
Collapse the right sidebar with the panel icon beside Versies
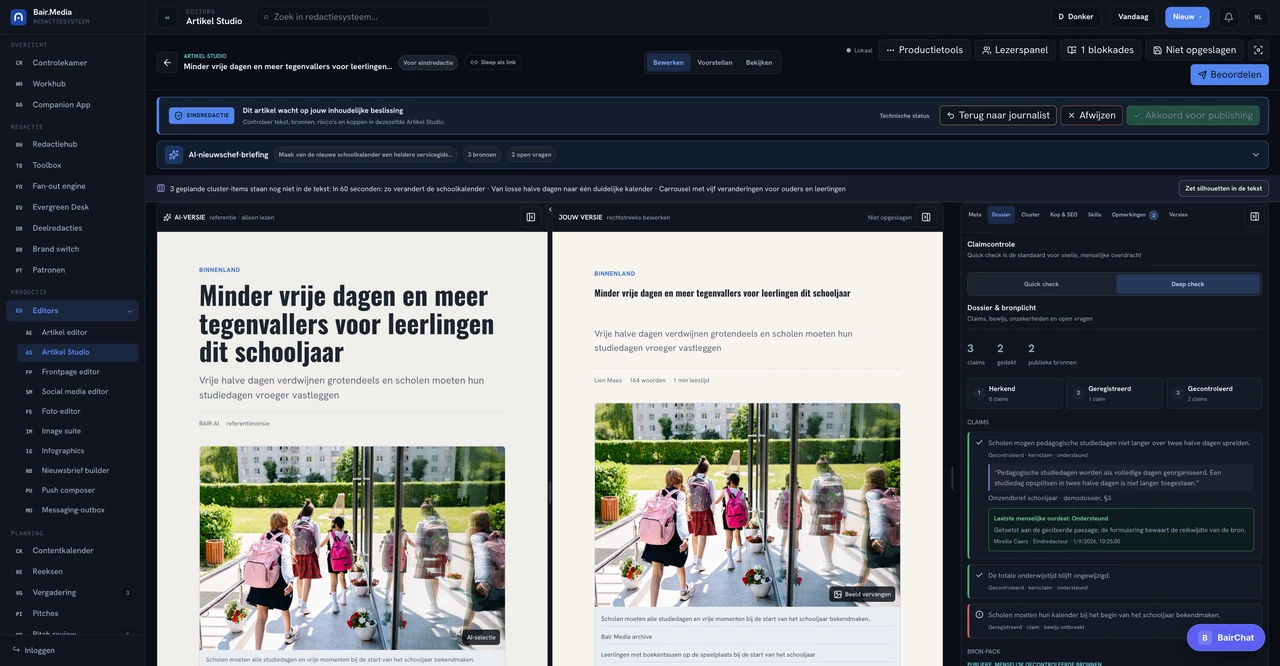point(1254,216)
